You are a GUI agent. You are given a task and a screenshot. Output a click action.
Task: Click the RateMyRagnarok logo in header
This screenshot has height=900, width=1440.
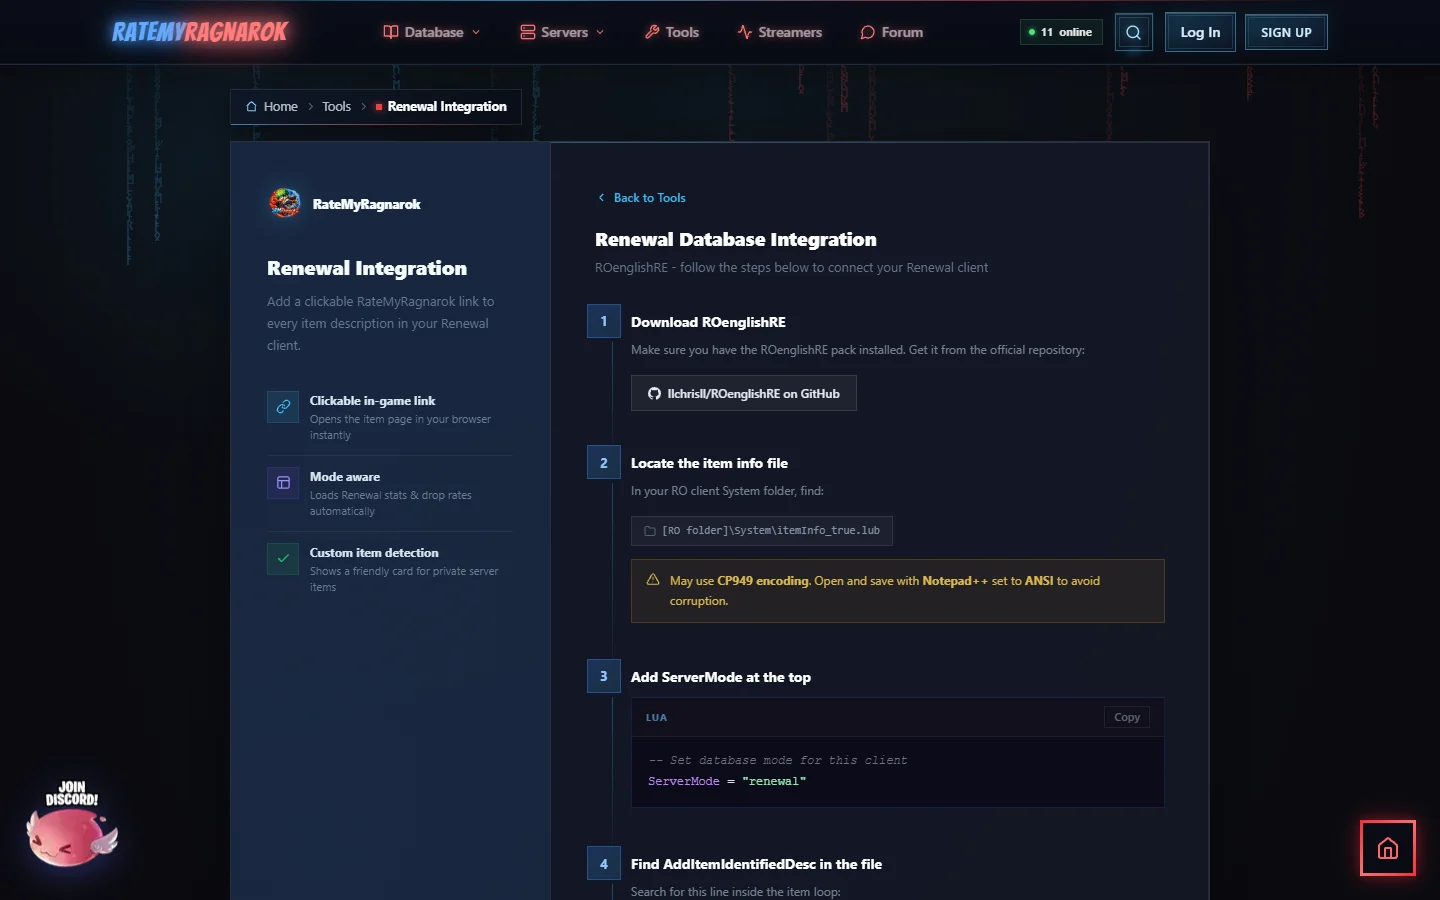pyautogui.click(x=200, y=32)
